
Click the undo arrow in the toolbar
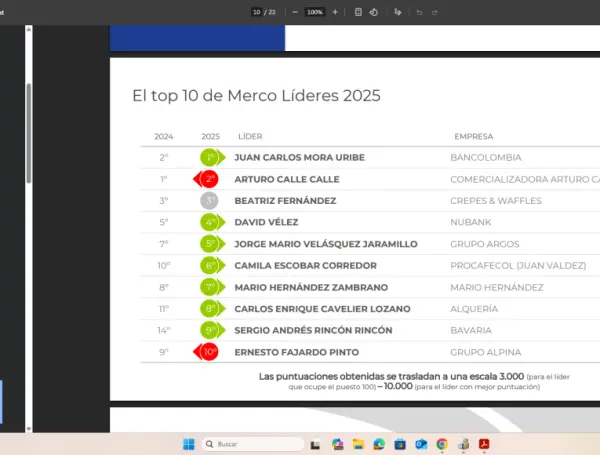pos(419,12)
